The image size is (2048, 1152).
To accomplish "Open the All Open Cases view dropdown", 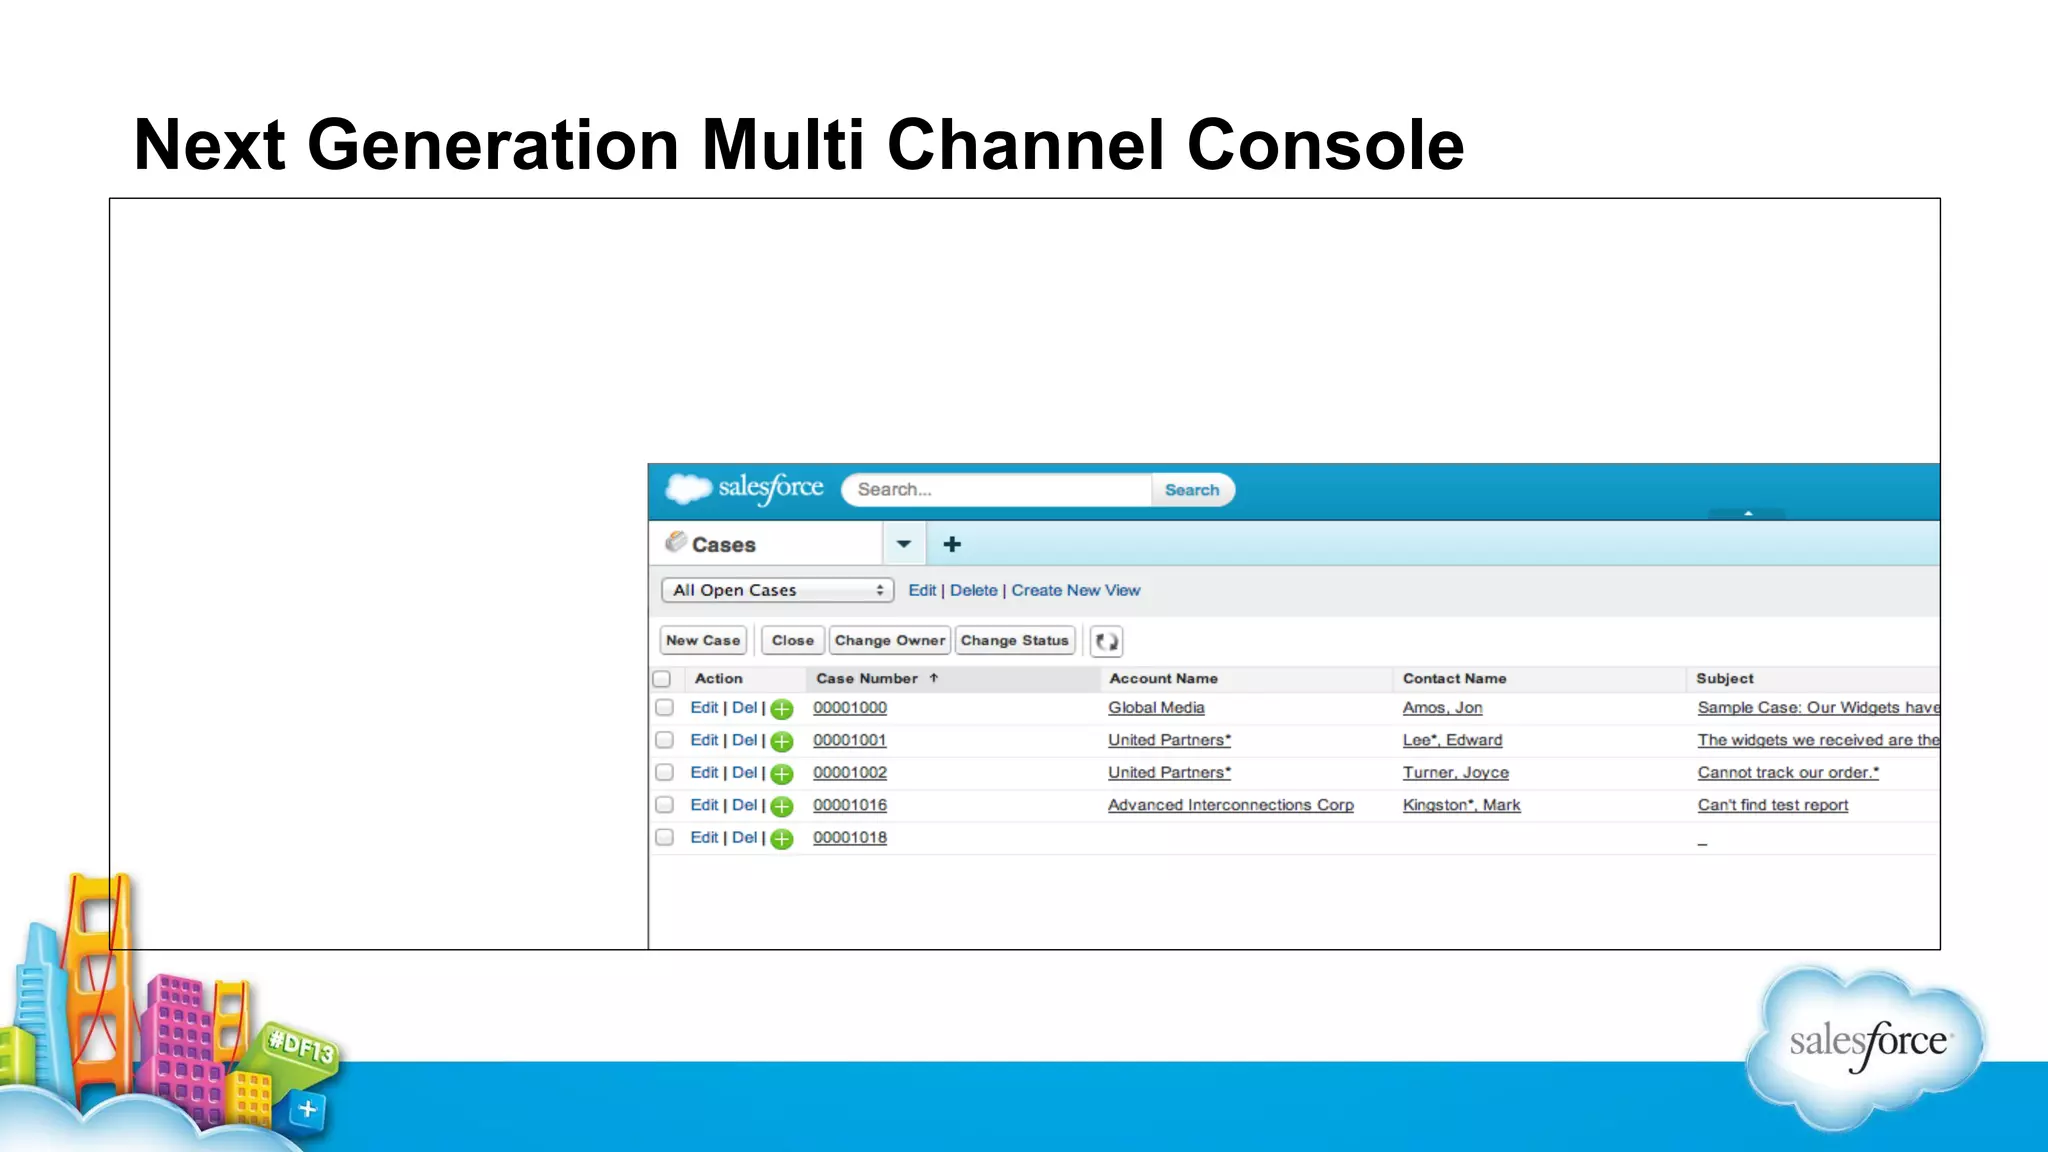I will [777, 590].
